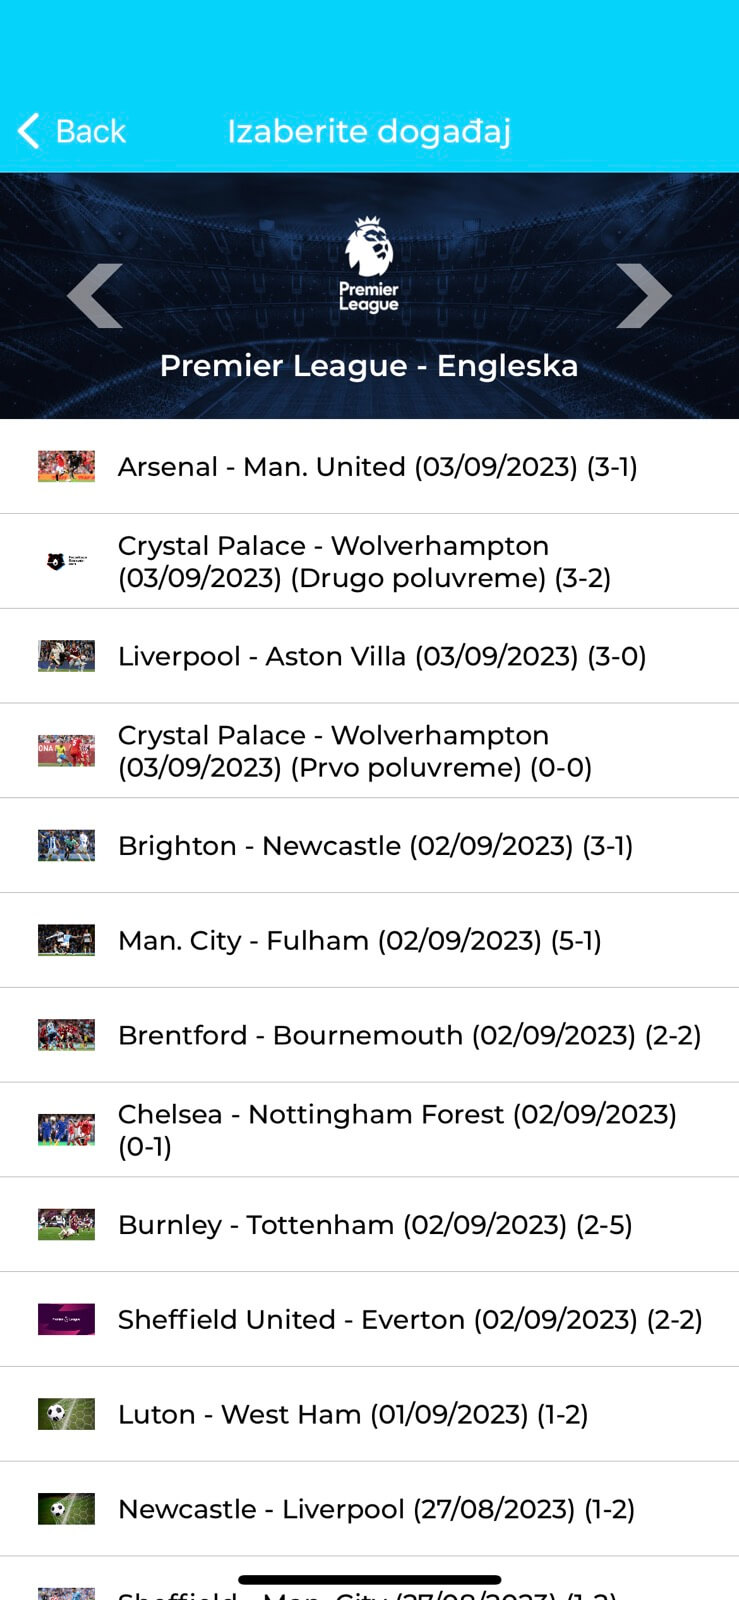Go to next league with right arrow
This screenshot has height=1600, width=739.
coord(643,296)
